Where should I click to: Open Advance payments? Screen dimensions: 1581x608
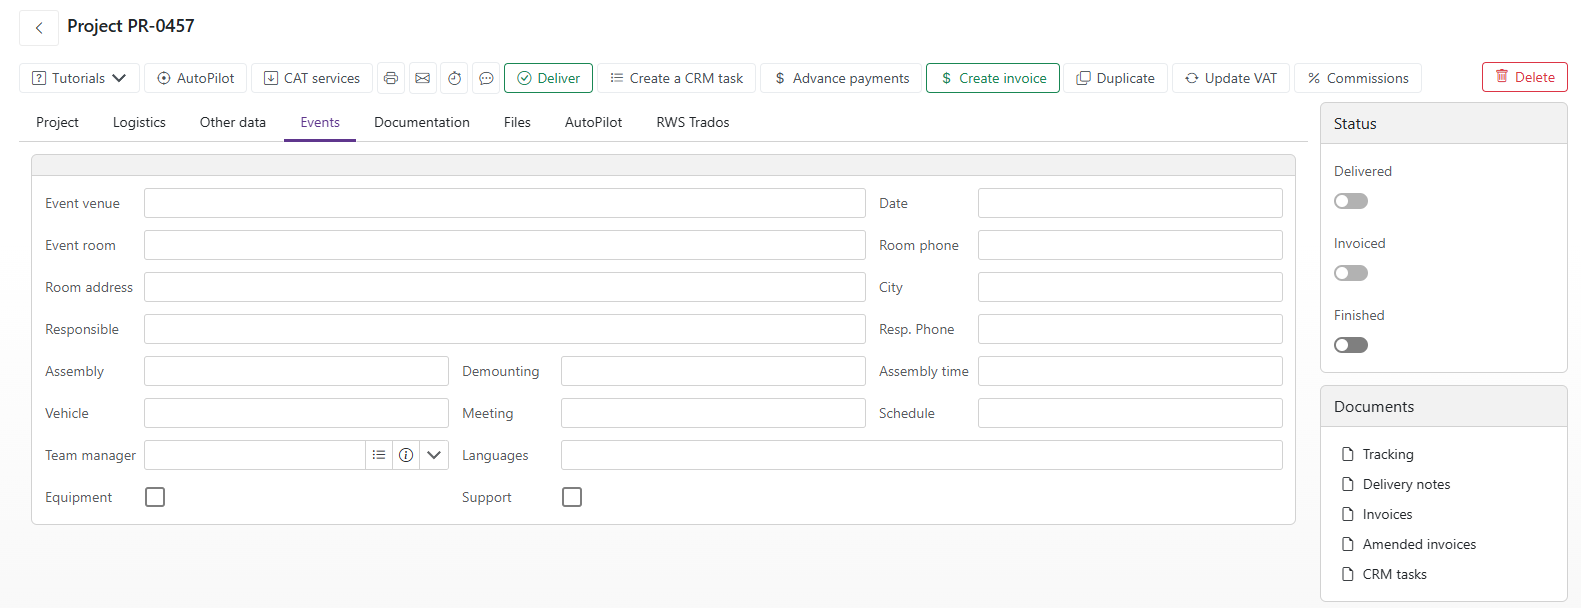point(841,78)
